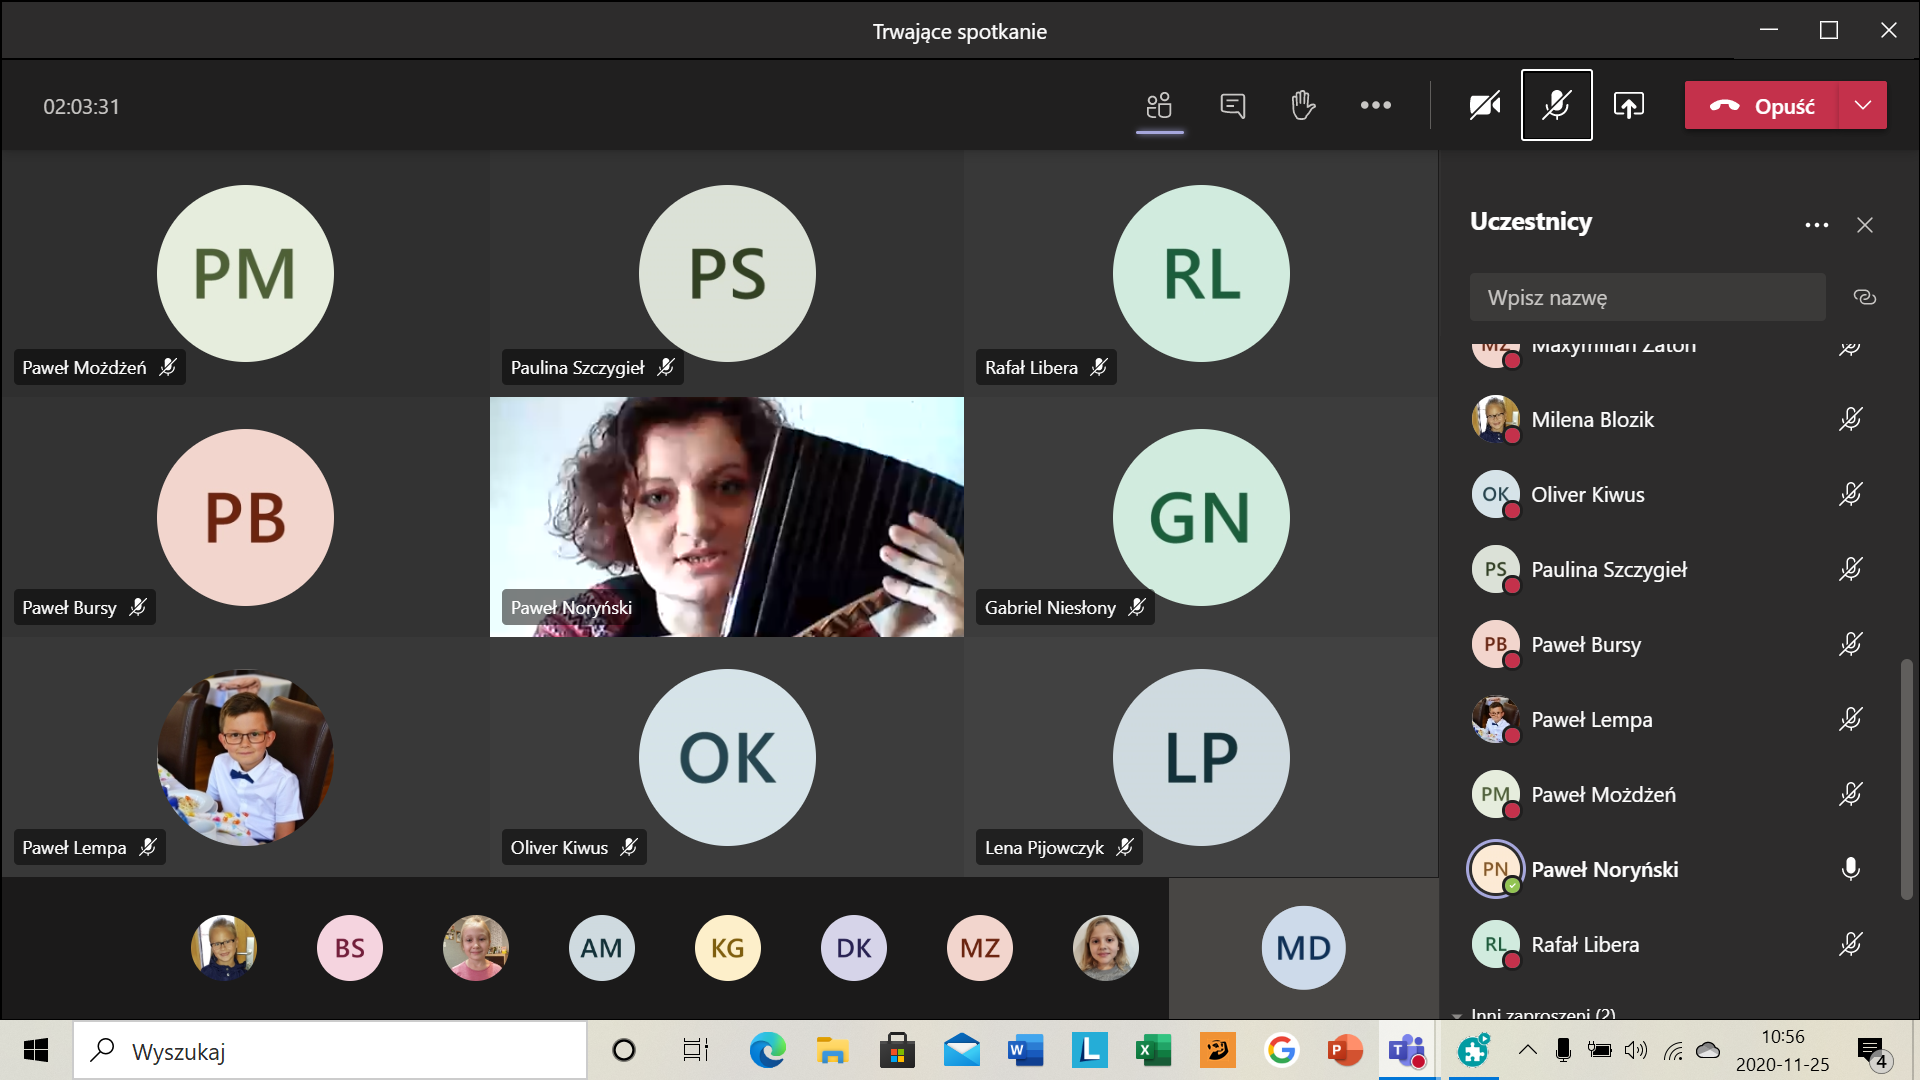This screenshot has height=1080, width=1920.
Task: Open Mail app from taskbar
Action: (x=961, y=1050)
